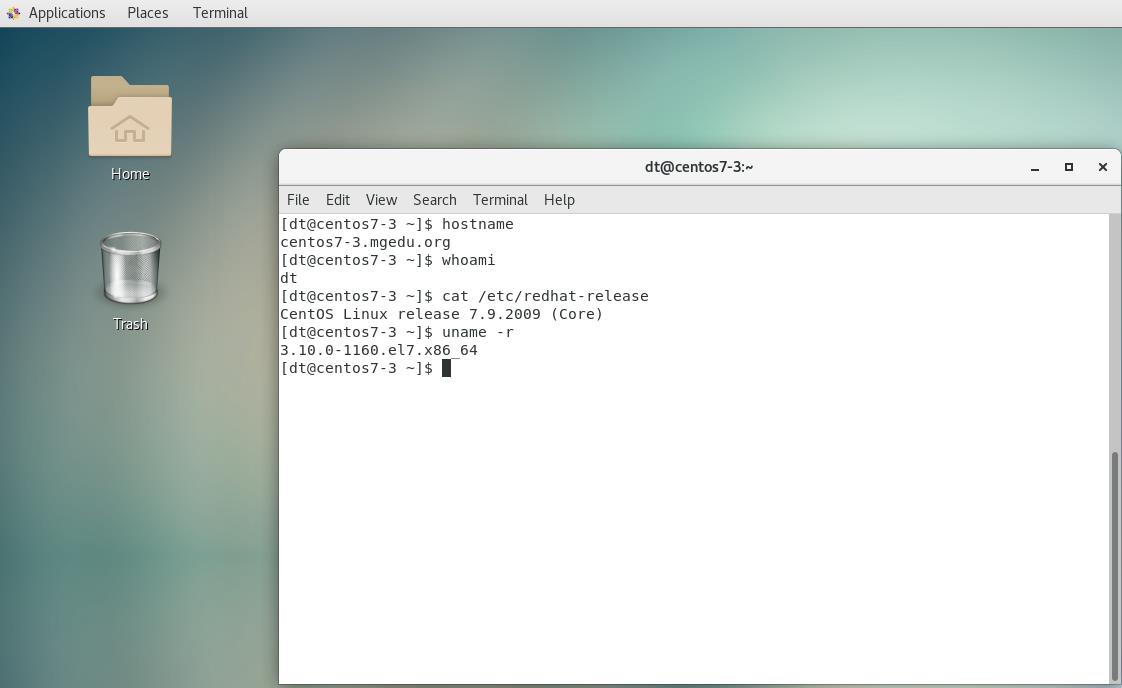1122x688 pixels.
Task: Open the terminal Search menu
Action: [x=434, y=200]
